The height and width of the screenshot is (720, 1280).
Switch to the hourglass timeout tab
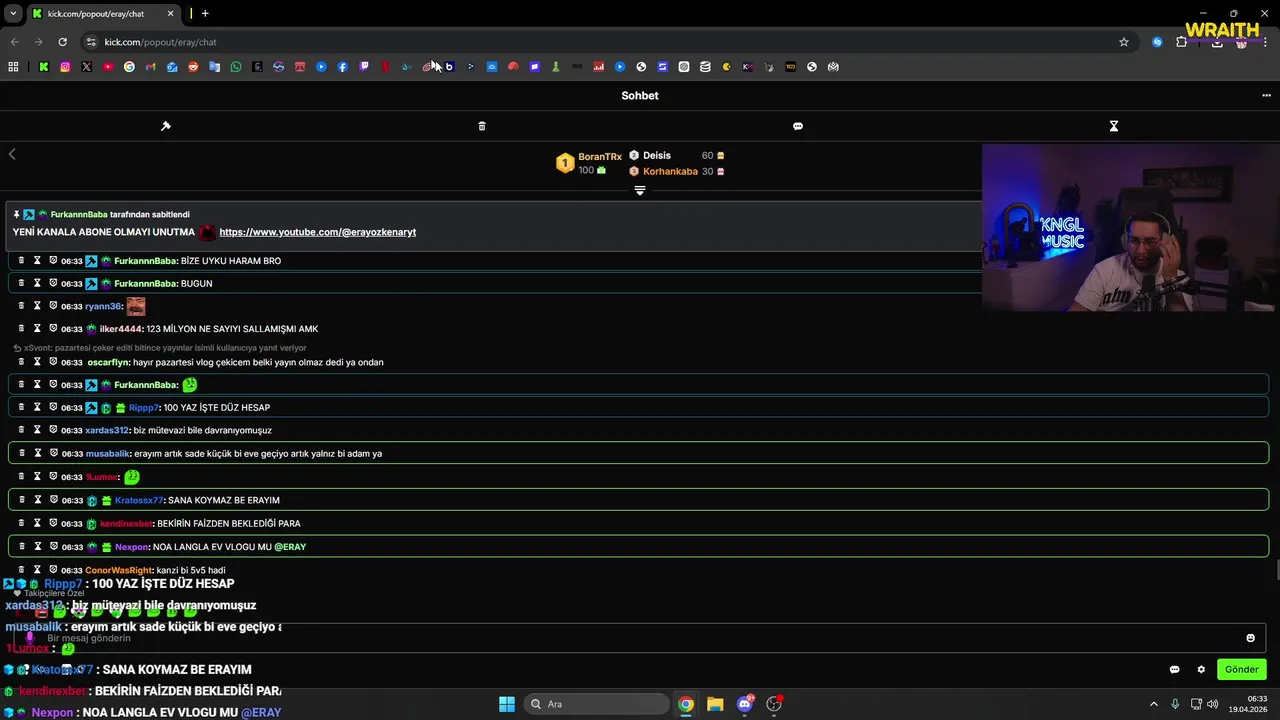coord(1113,126)
